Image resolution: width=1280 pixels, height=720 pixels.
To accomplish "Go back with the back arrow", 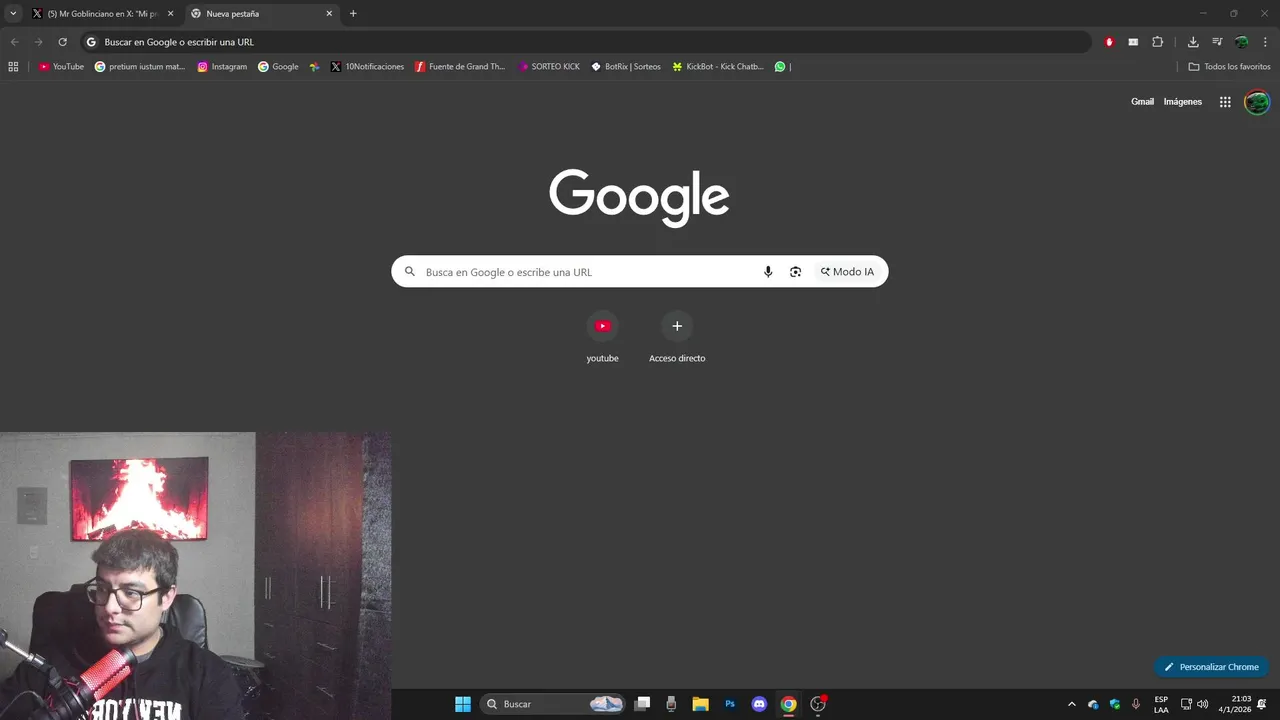I will tap(14, 42).
